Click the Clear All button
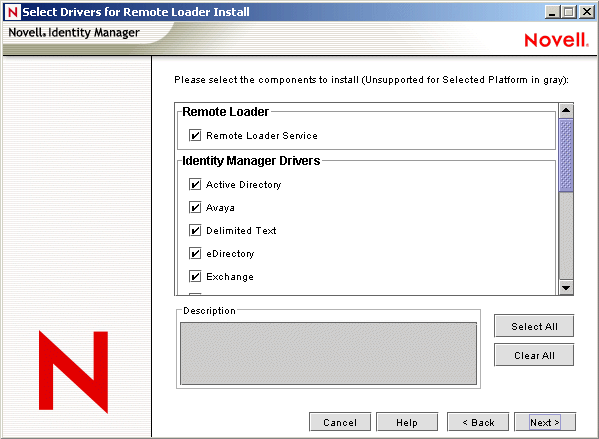The width and height of the screenshot is (599, 439). tap(534, 355)
